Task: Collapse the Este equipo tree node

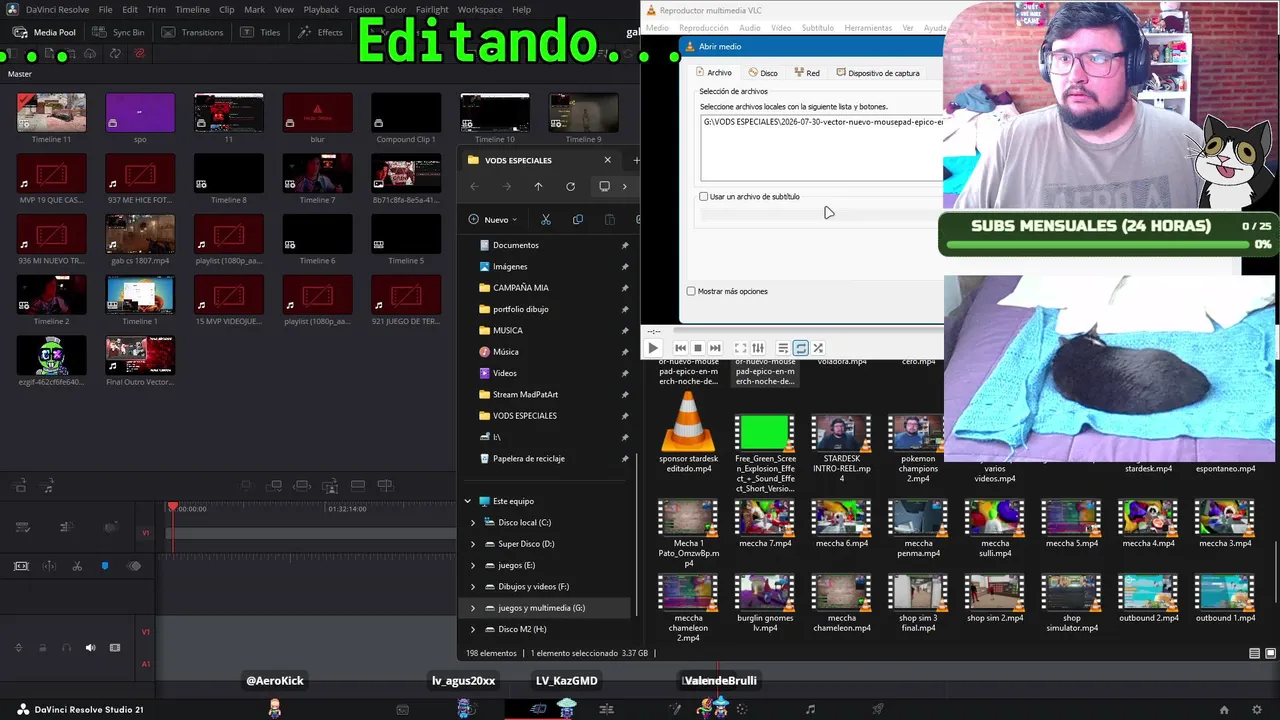Action: coord(467,501)
